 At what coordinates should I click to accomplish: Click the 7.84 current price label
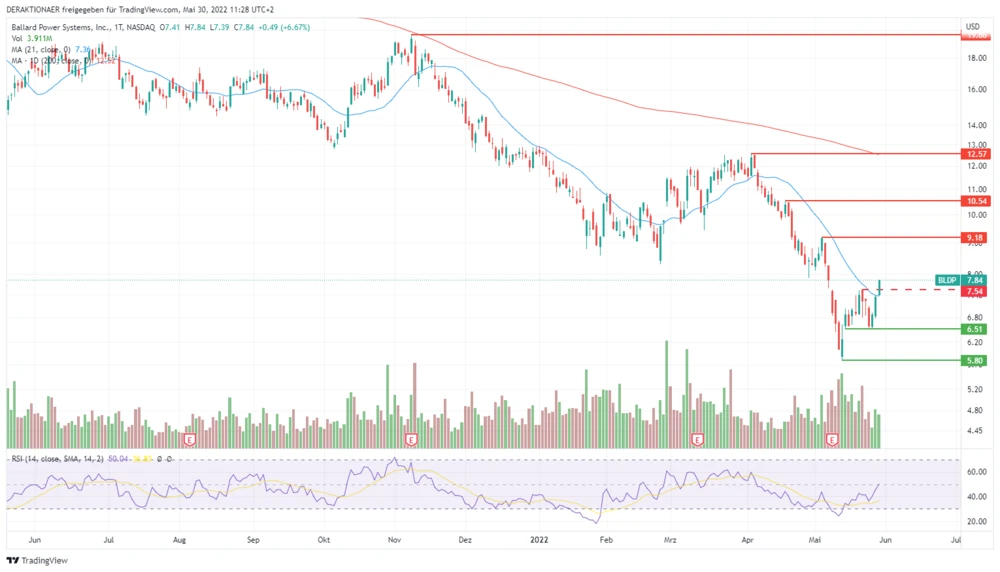click(976, 280)
